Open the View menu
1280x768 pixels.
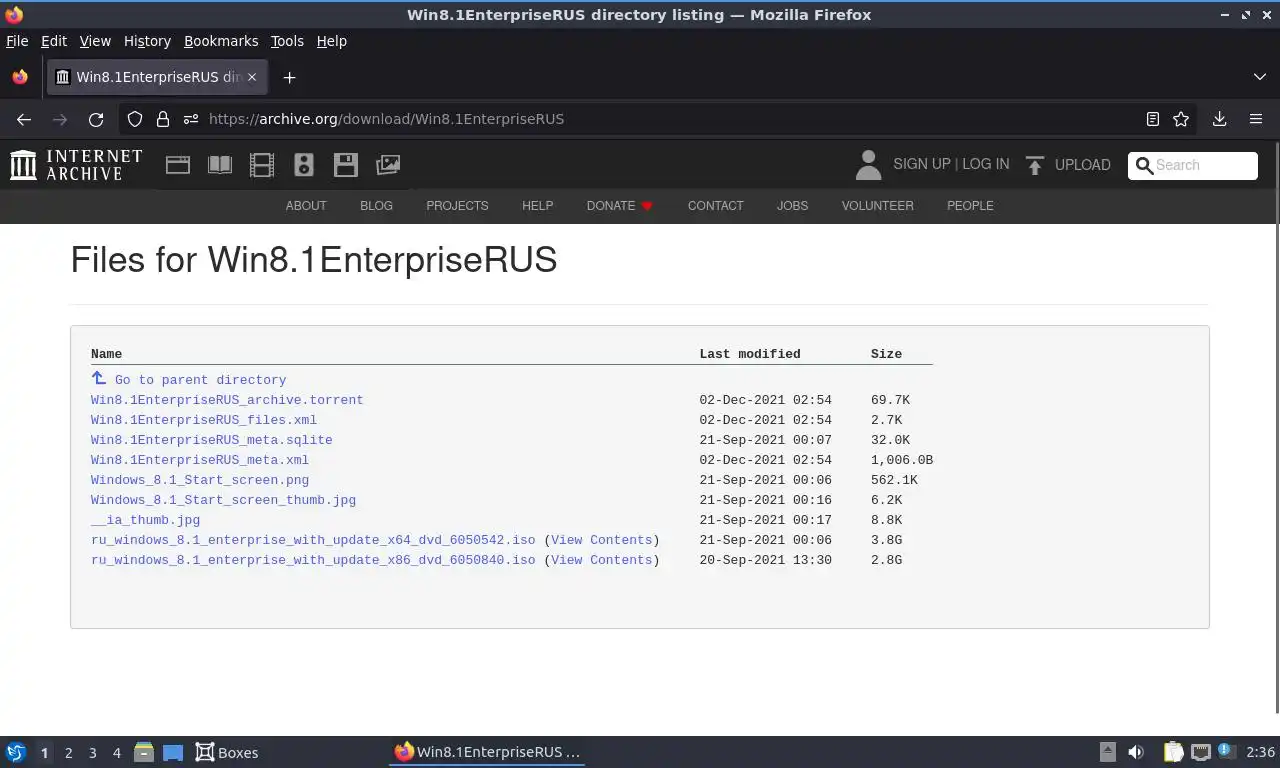[x=95, y=41]
